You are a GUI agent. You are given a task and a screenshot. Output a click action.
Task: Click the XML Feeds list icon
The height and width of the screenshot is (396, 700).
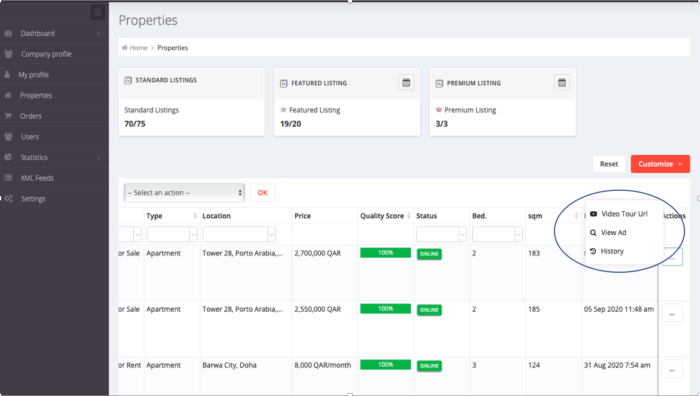coord(8,178)
